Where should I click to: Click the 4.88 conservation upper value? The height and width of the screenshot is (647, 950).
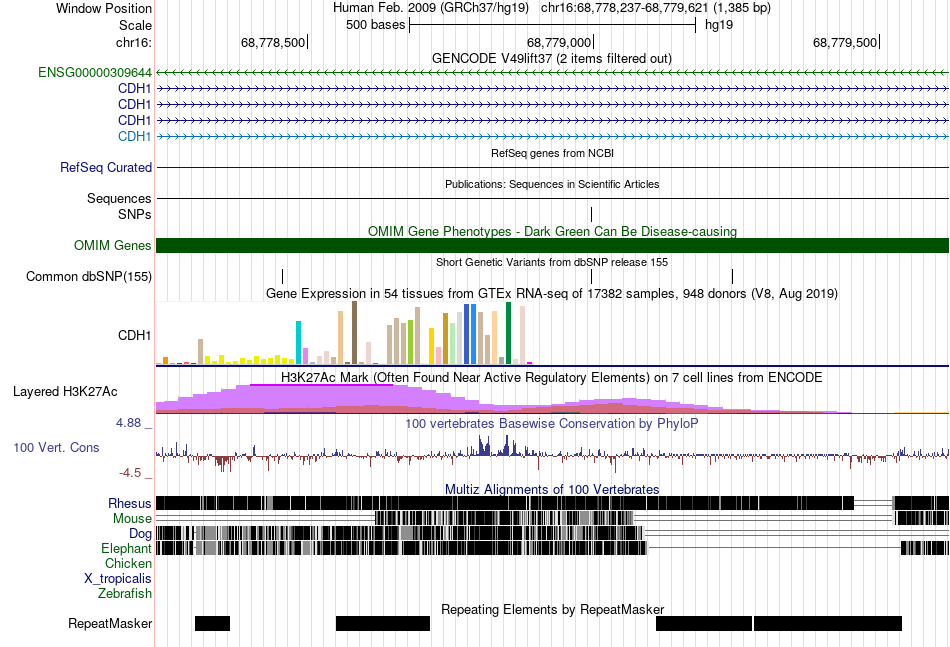click(x=128, y=423)
